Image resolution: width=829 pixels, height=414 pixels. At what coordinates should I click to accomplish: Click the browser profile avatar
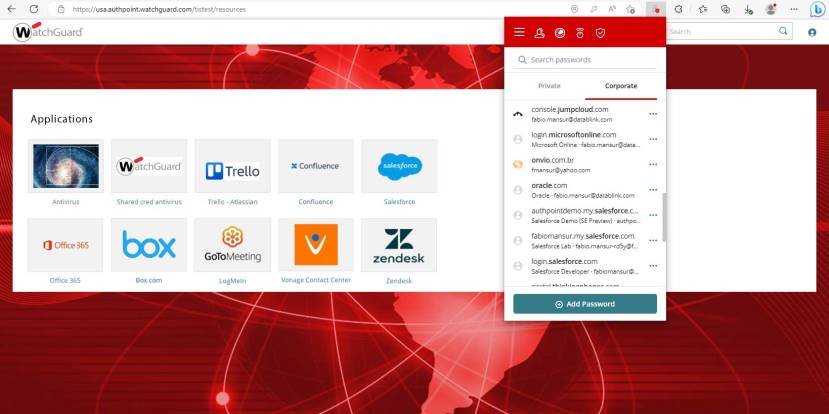(x=771, y=9)
